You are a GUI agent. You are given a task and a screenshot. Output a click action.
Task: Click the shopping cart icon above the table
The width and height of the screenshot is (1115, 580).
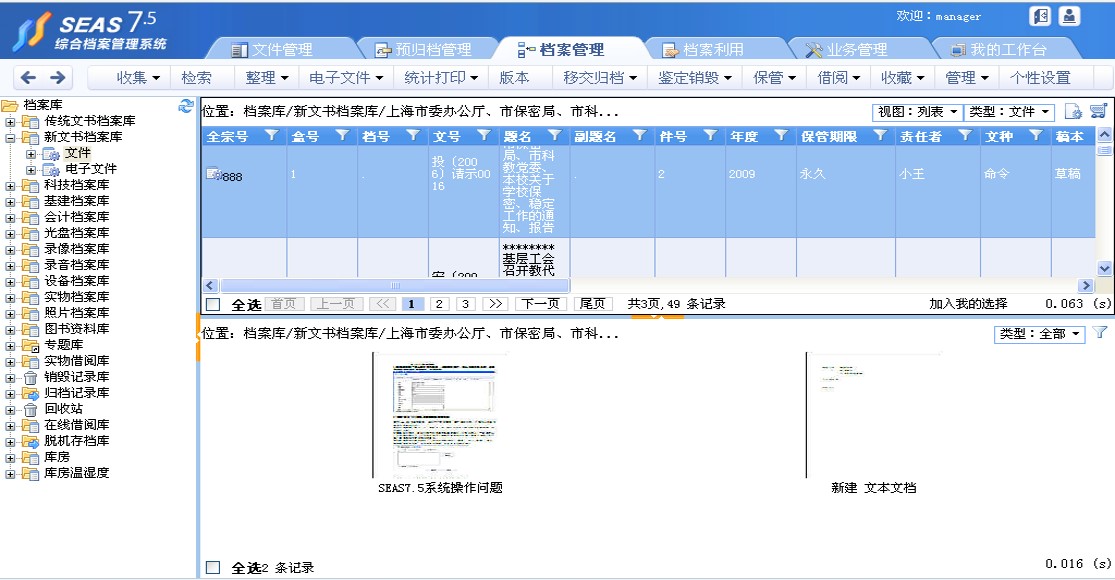pyautogui.click(x=1099, y=112)
